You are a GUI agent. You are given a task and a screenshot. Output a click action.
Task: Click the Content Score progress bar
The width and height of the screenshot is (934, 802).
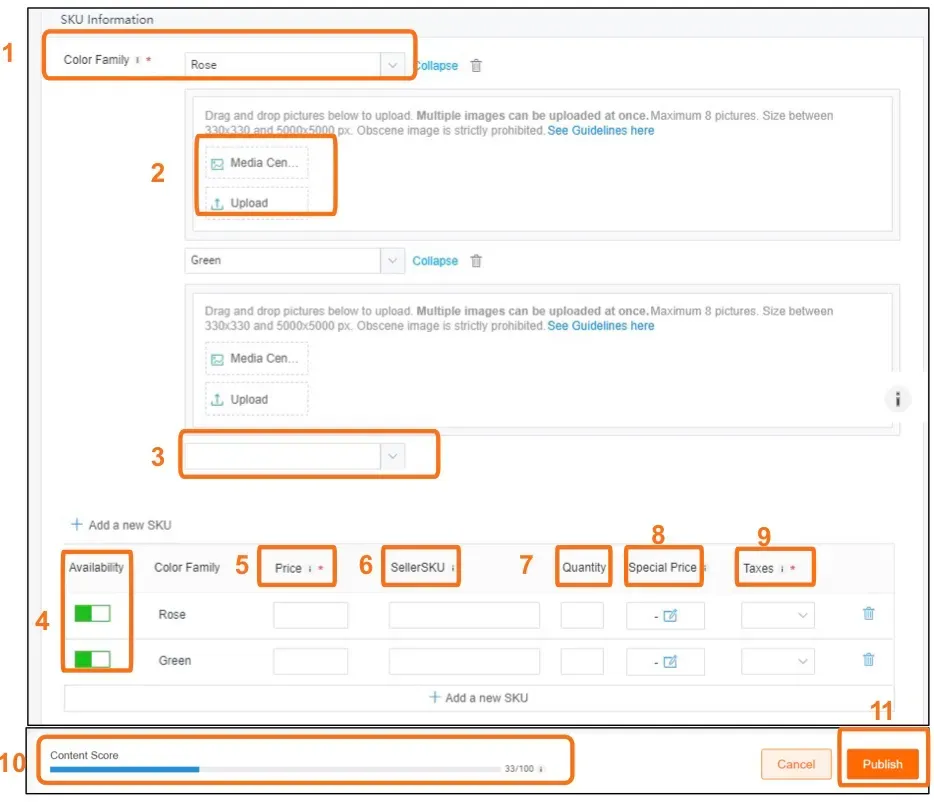[275, 769]
